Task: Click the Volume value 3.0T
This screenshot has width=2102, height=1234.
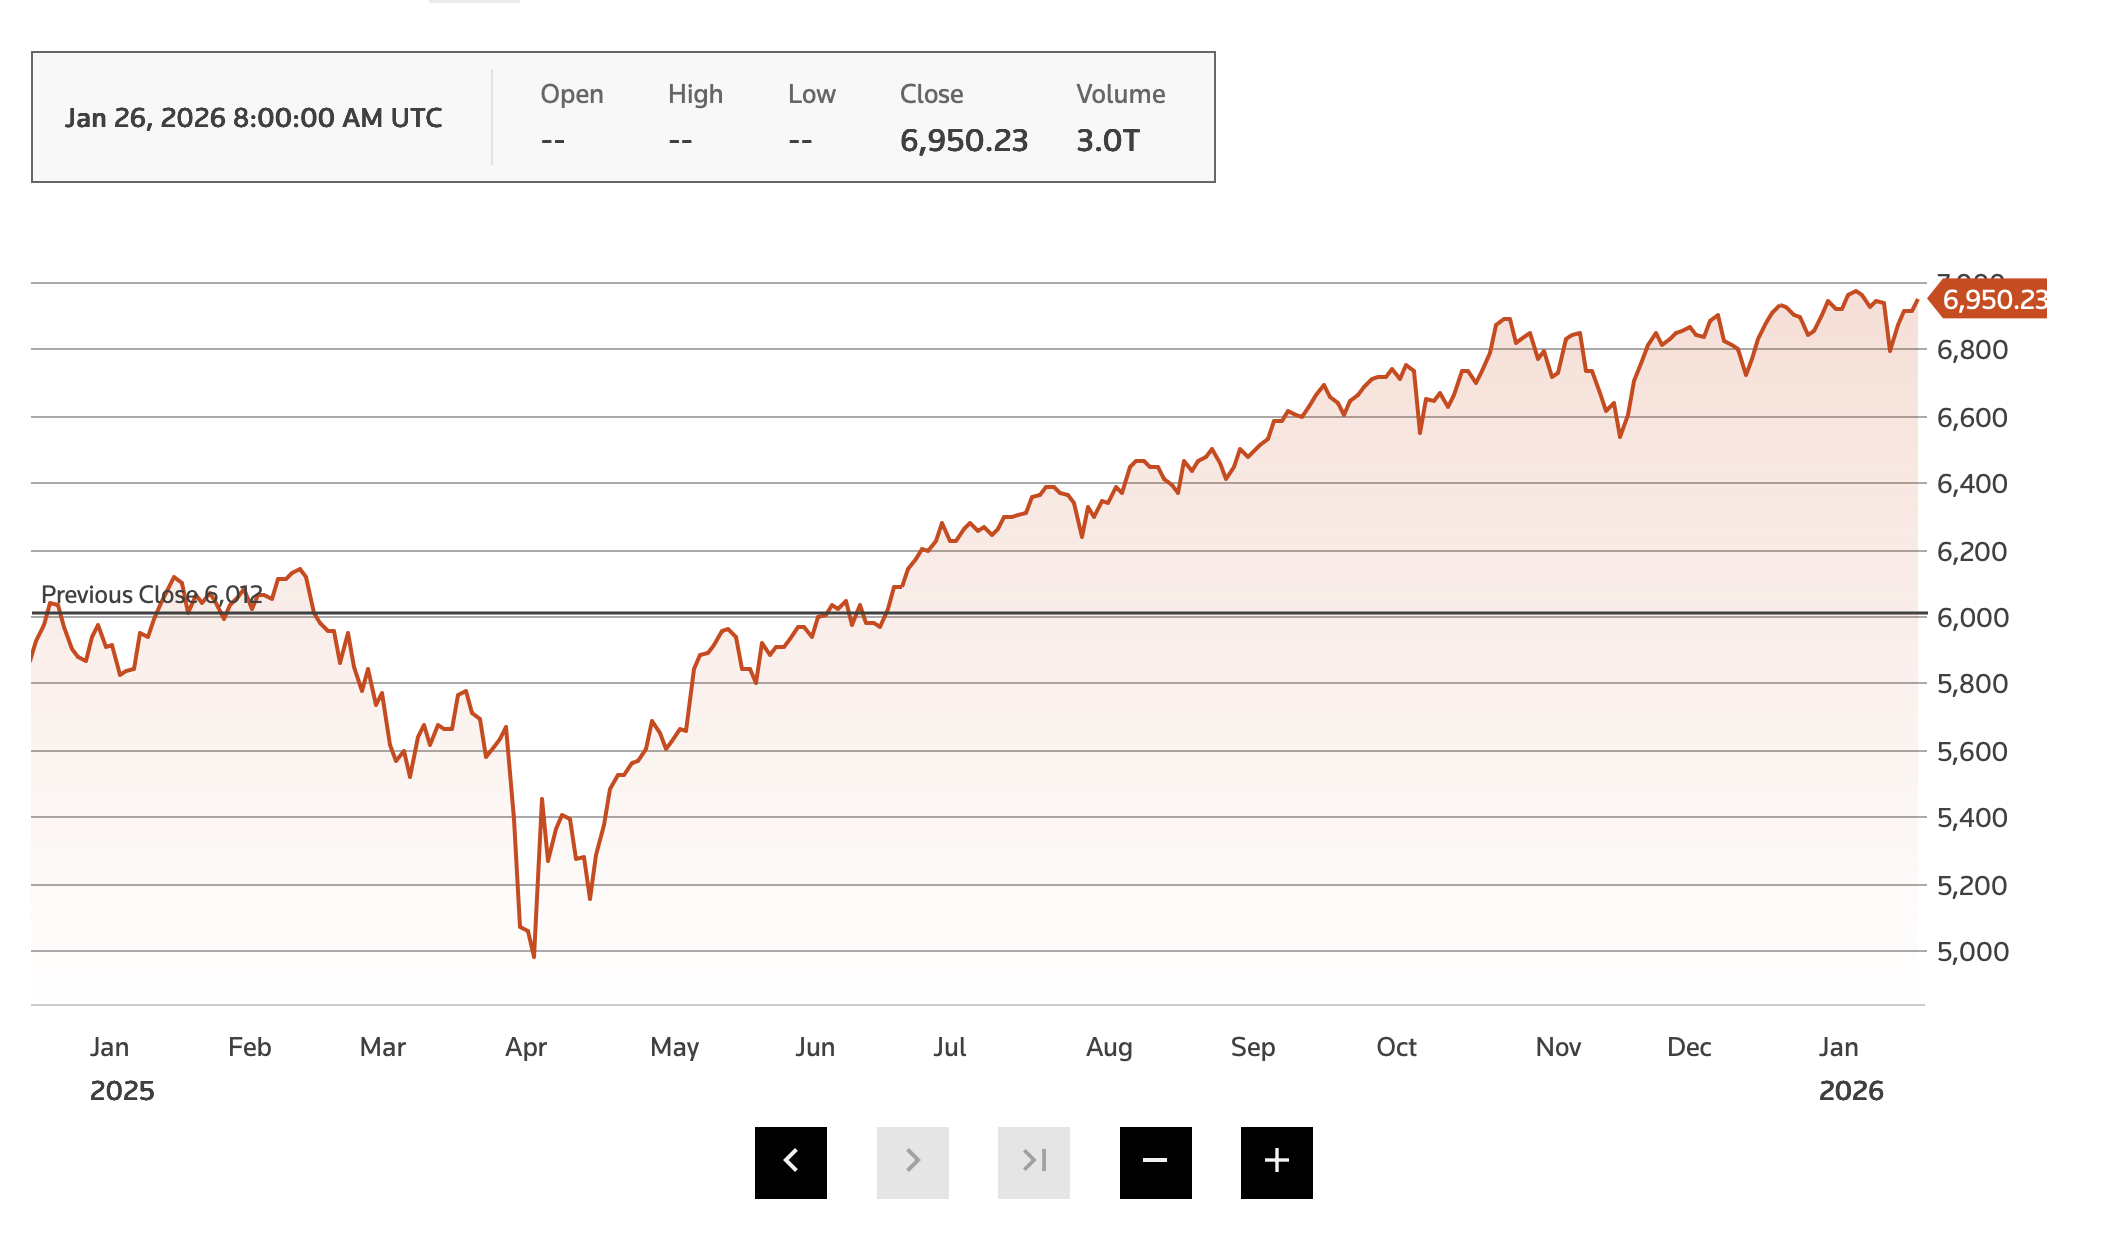Action: coord(1107,141)
